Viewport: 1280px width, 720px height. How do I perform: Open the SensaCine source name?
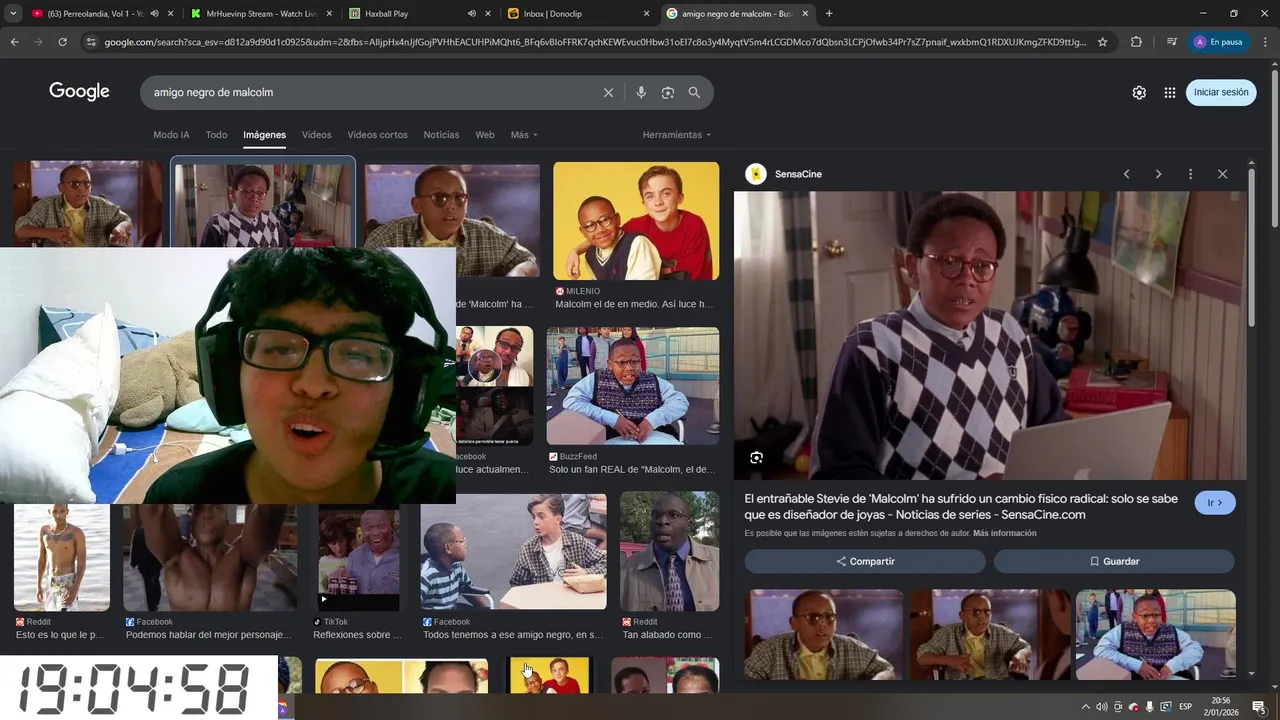tap(798, 174)
